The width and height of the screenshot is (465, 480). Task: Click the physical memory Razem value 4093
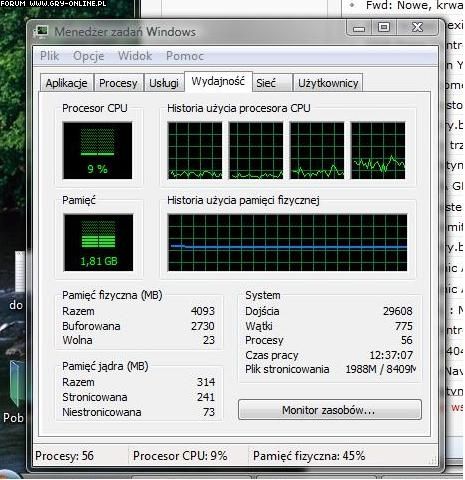(x=203, y=311)
